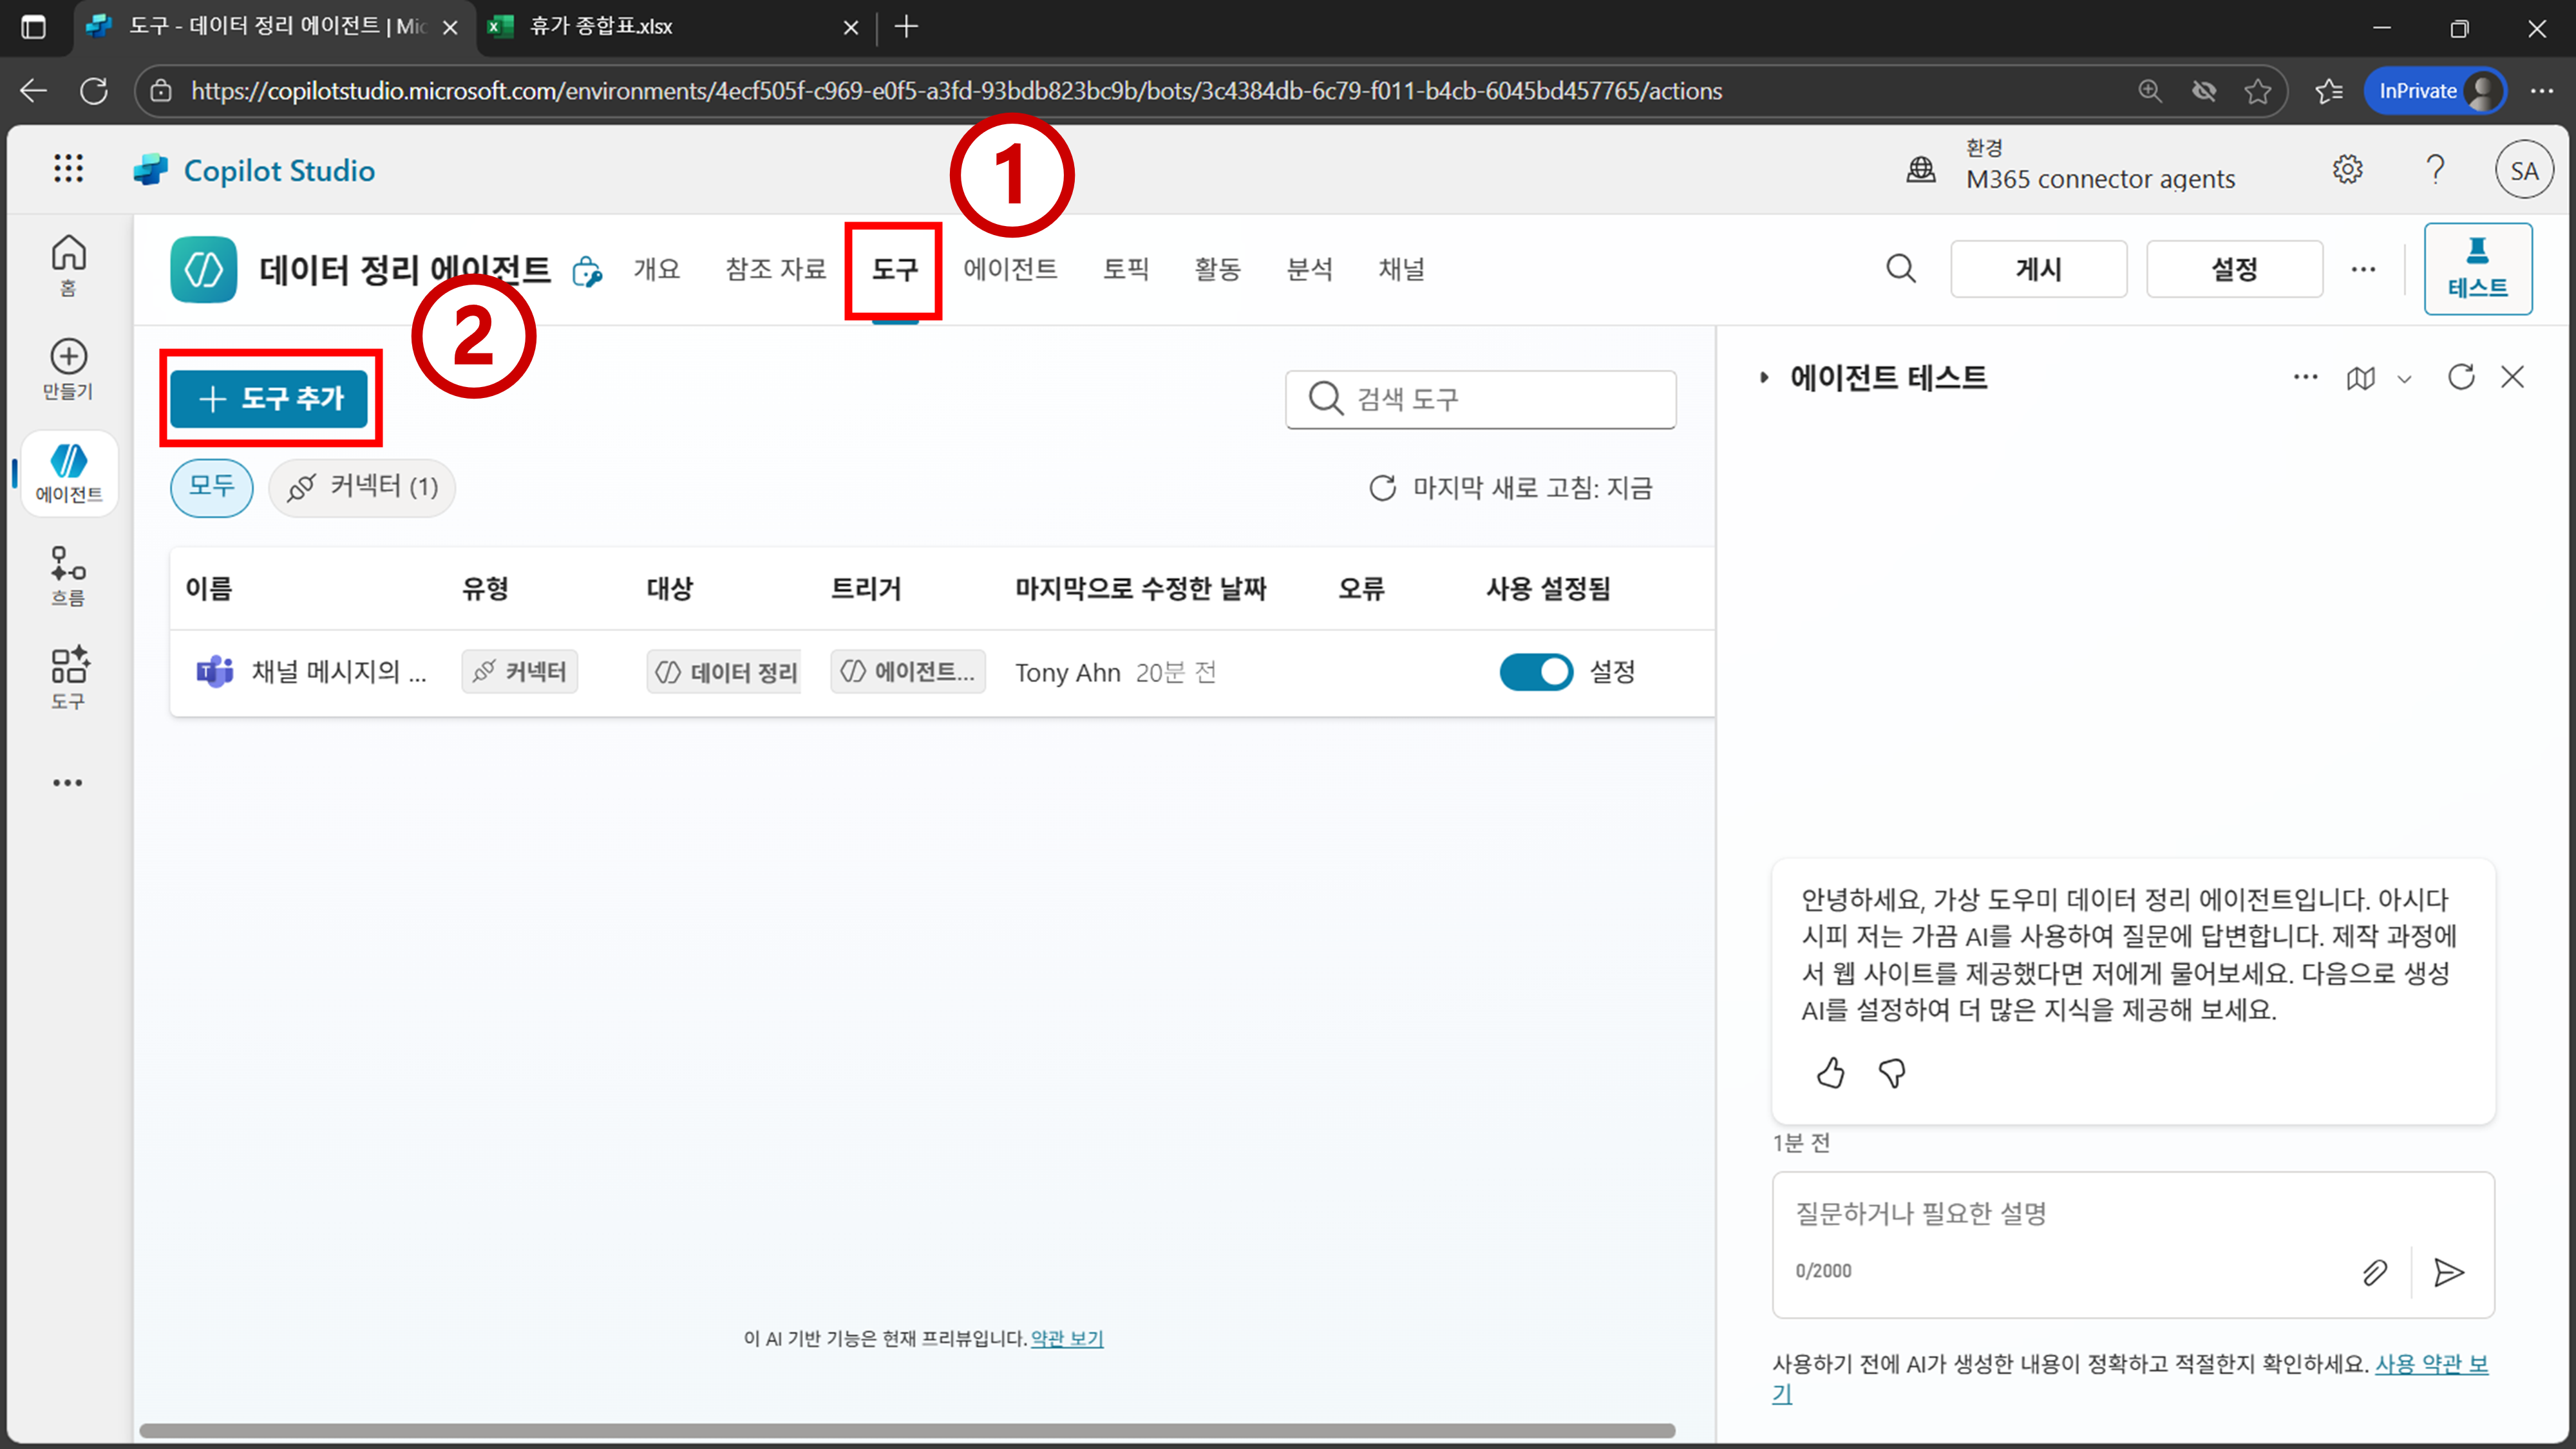Expand the agent test panel triangle
This screenshot has width=2576, height=1449.
(1764, 378)
